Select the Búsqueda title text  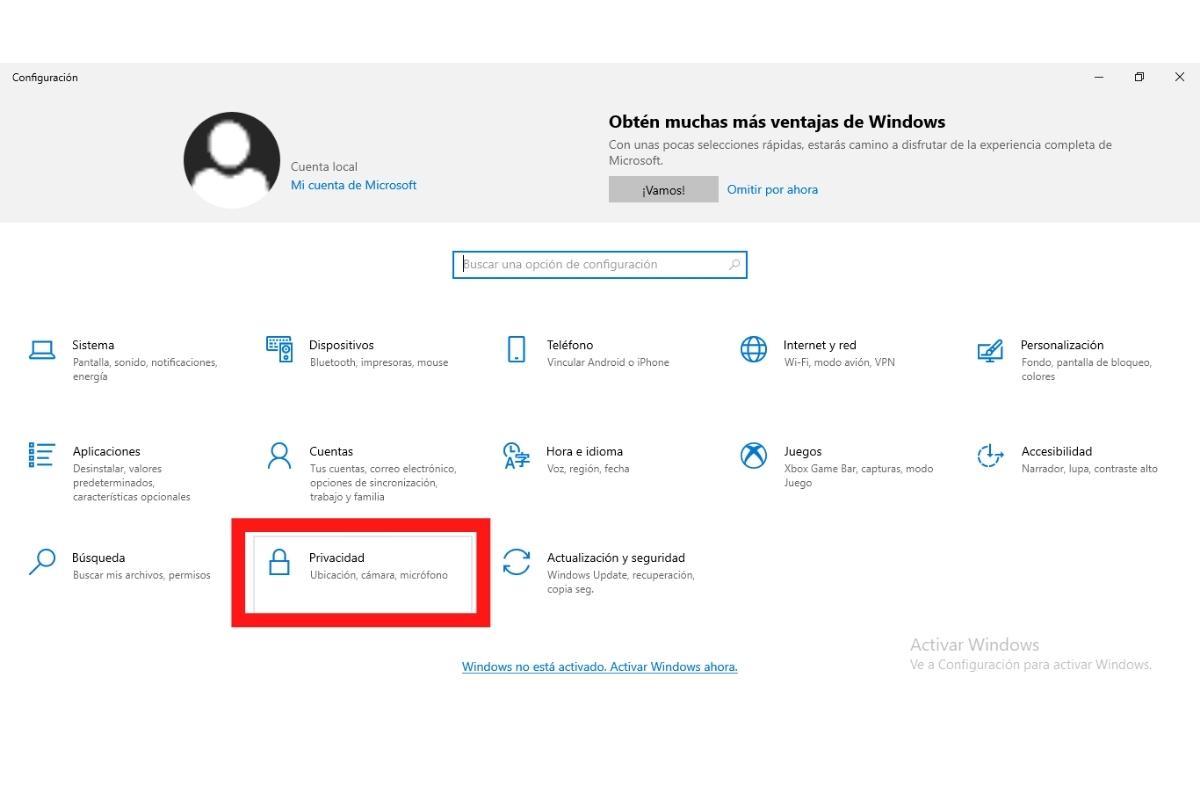tap(99, 558)
